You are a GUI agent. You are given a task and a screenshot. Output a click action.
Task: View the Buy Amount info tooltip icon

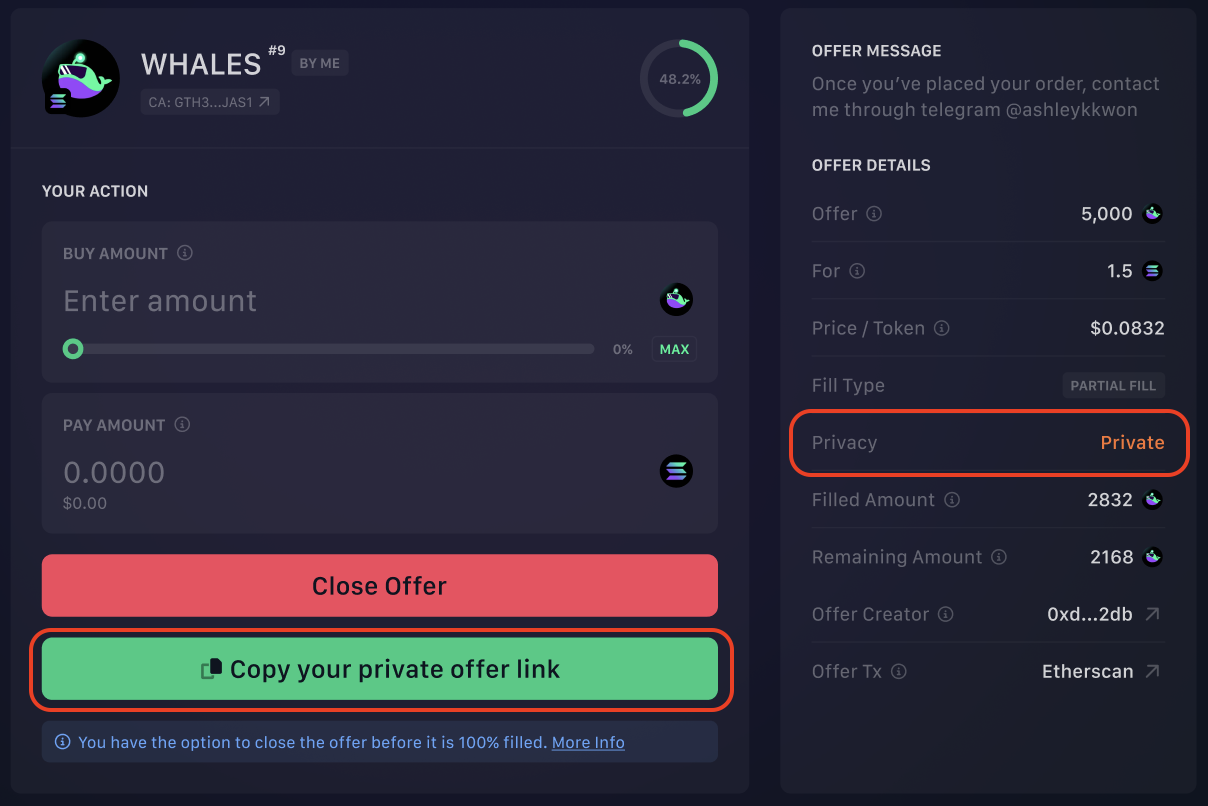(184, 253)
